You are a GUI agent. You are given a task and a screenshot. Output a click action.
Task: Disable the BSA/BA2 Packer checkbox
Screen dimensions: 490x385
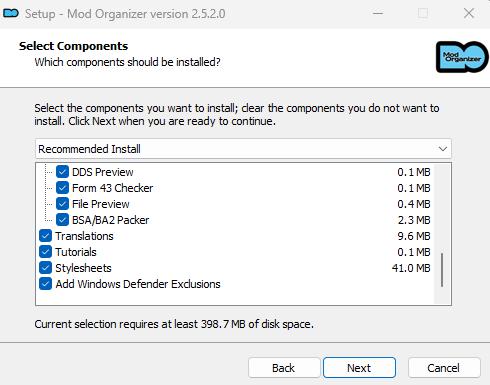62,220
